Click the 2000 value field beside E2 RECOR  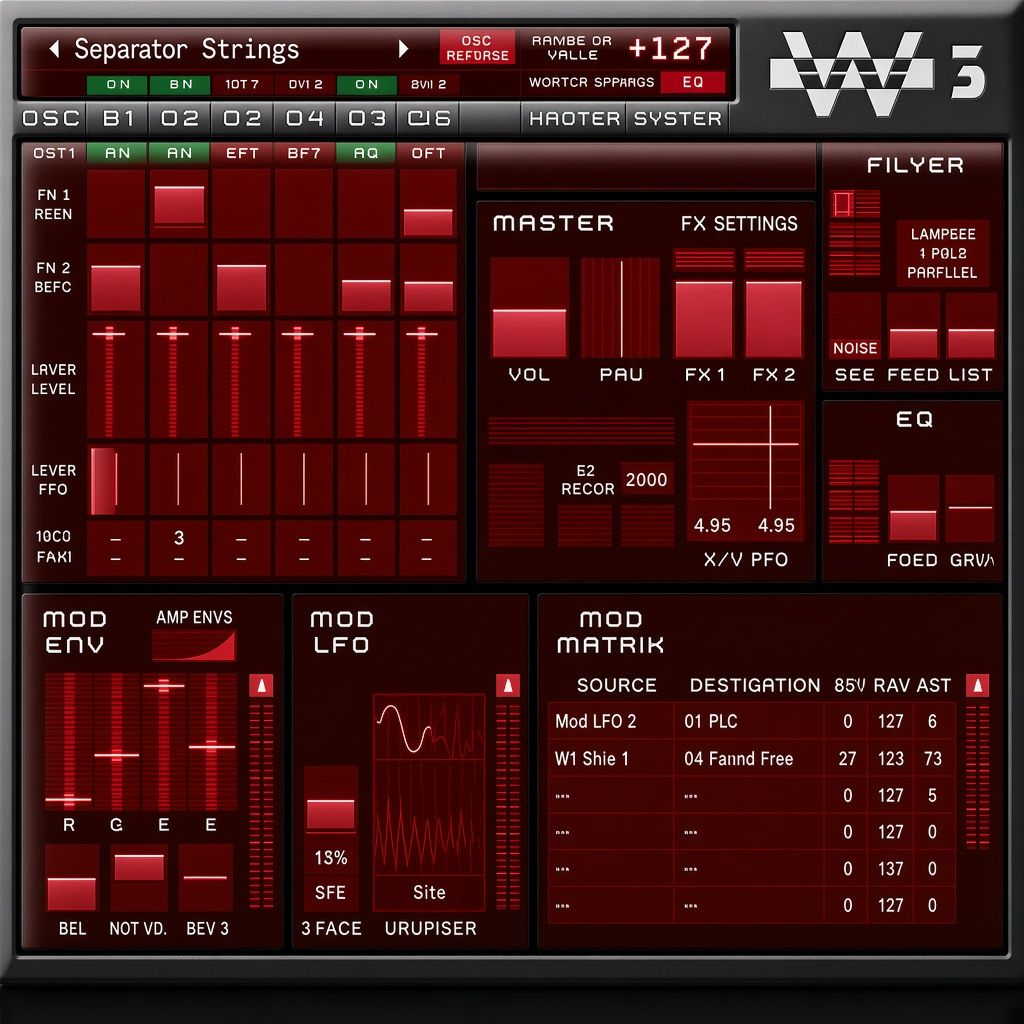[647, 480]
